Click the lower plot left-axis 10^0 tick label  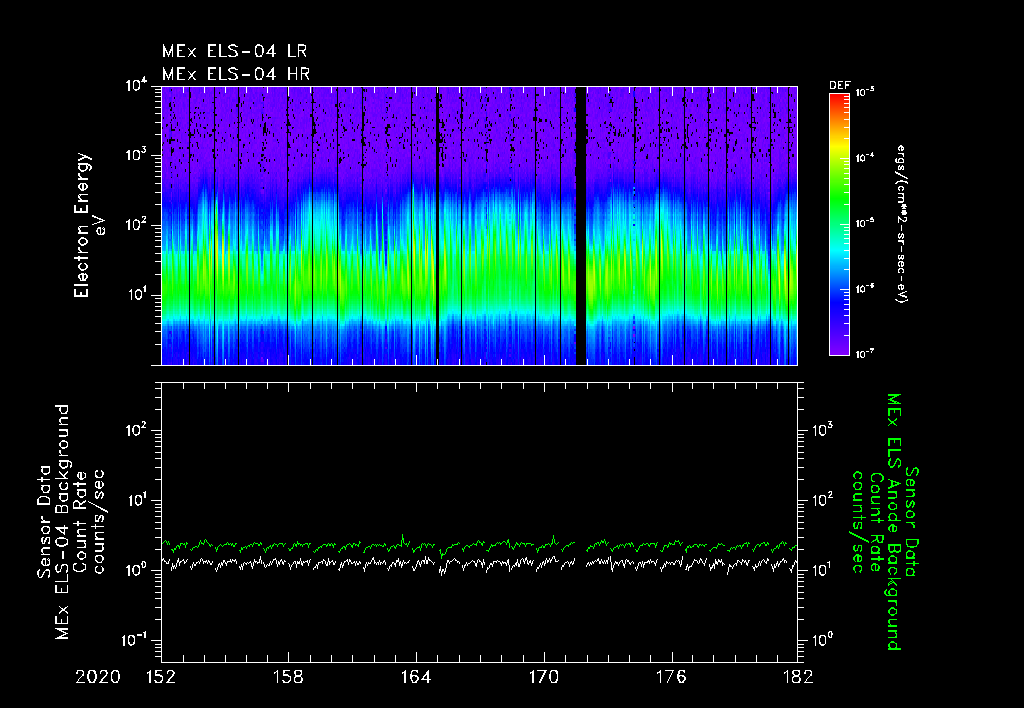138,570
